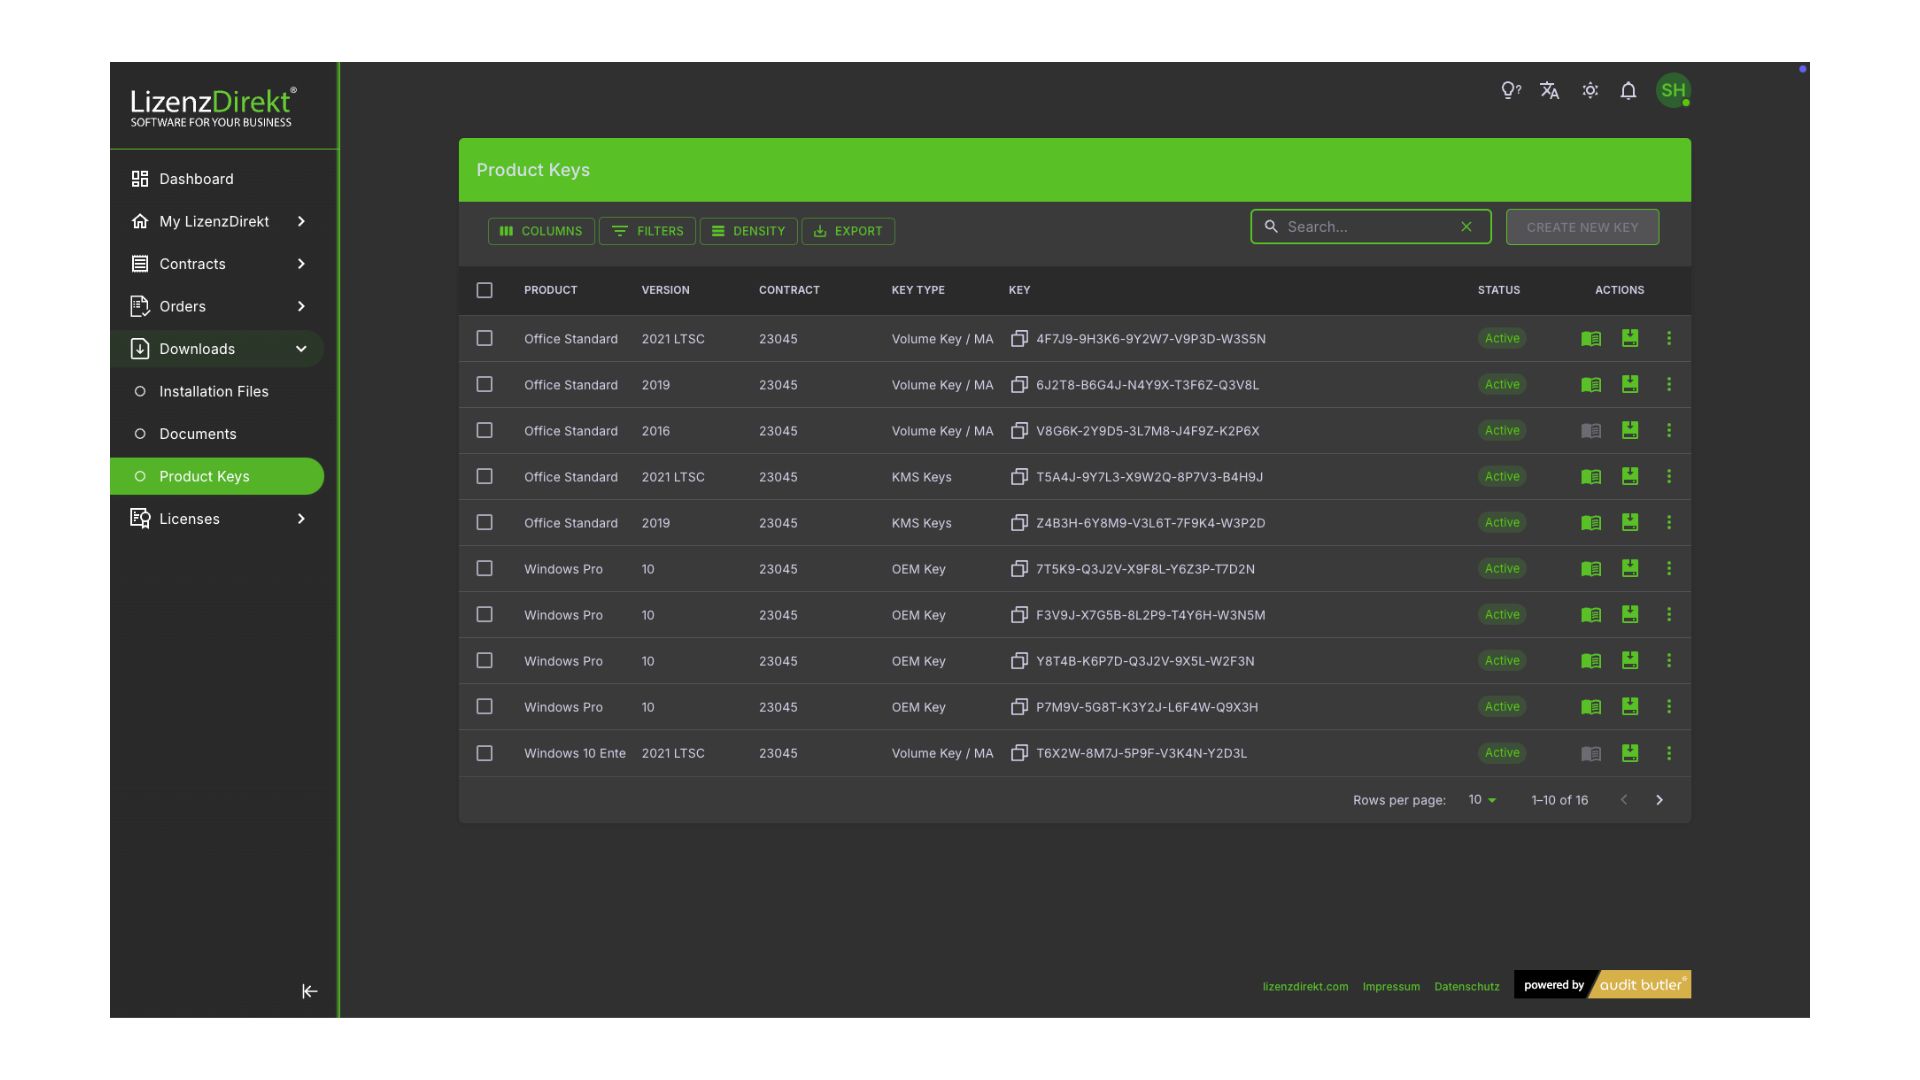Open the three-dot actions menu for Office Standard 2016 row

tap(1668, 431)
